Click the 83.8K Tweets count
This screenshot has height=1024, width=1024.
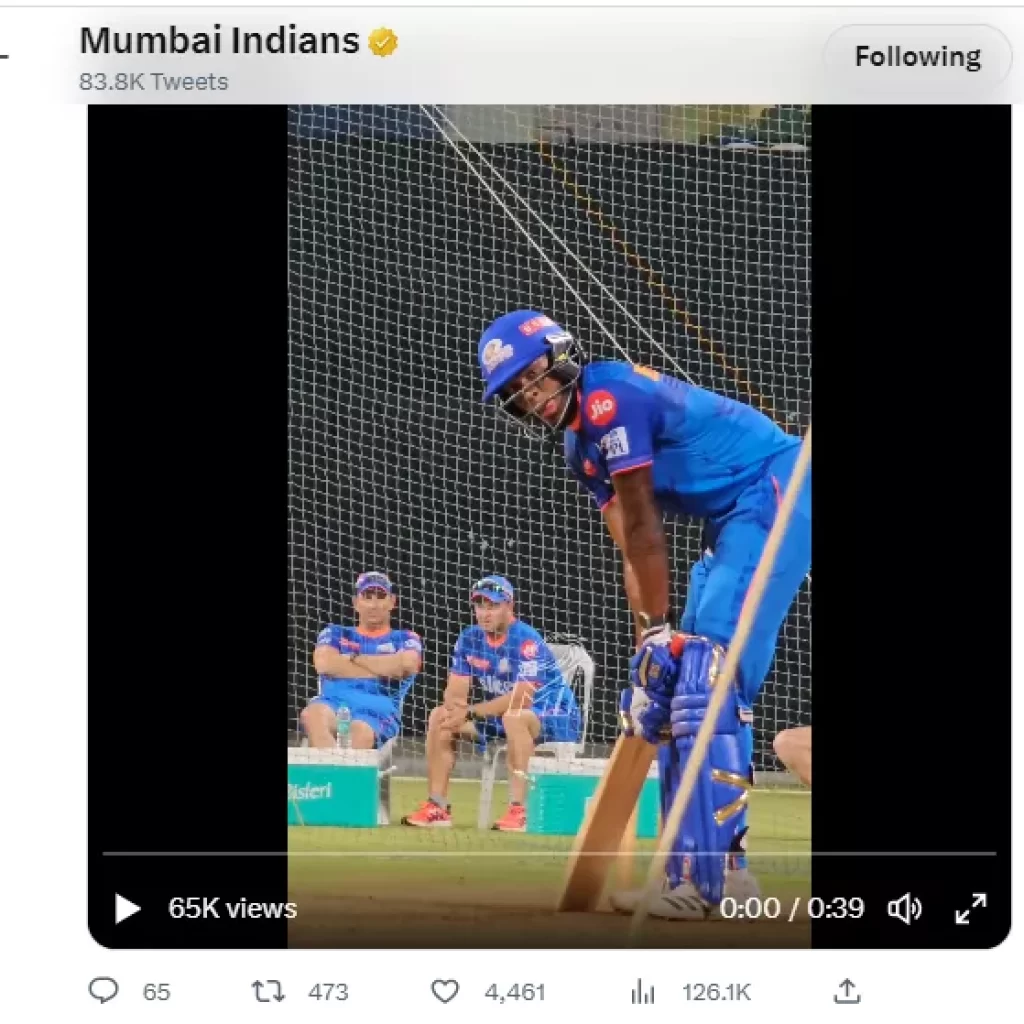154,82
